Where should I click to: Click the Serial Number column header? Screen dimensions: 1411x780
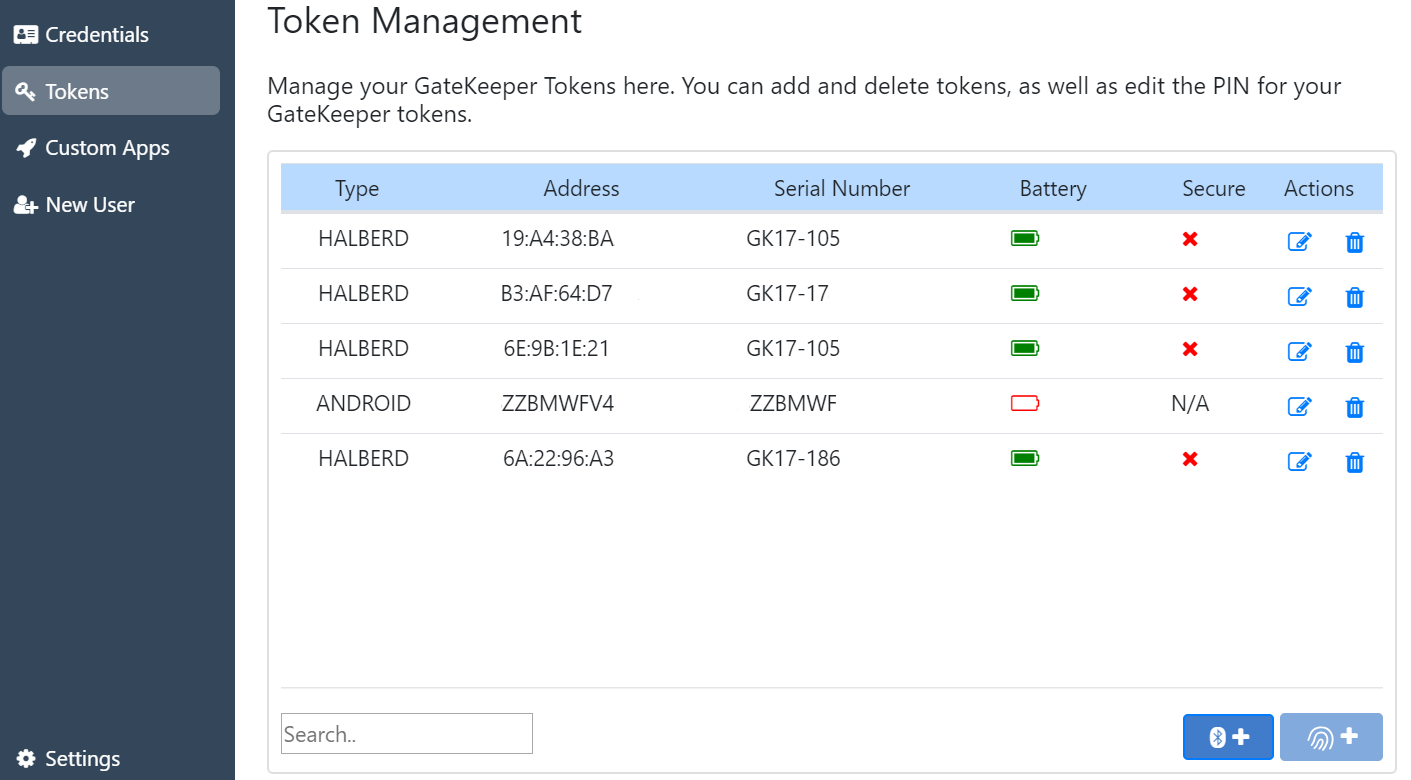click(x=841, y=188)
